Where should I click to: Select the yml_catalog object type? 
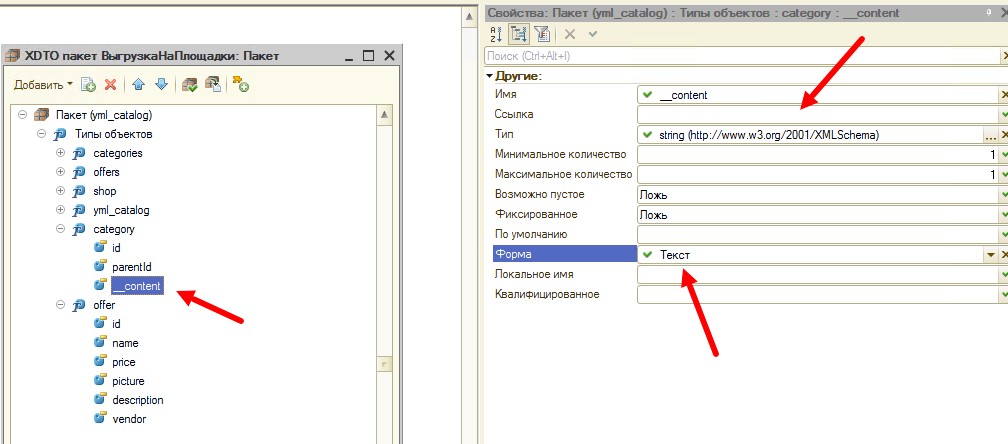[121, 210]
